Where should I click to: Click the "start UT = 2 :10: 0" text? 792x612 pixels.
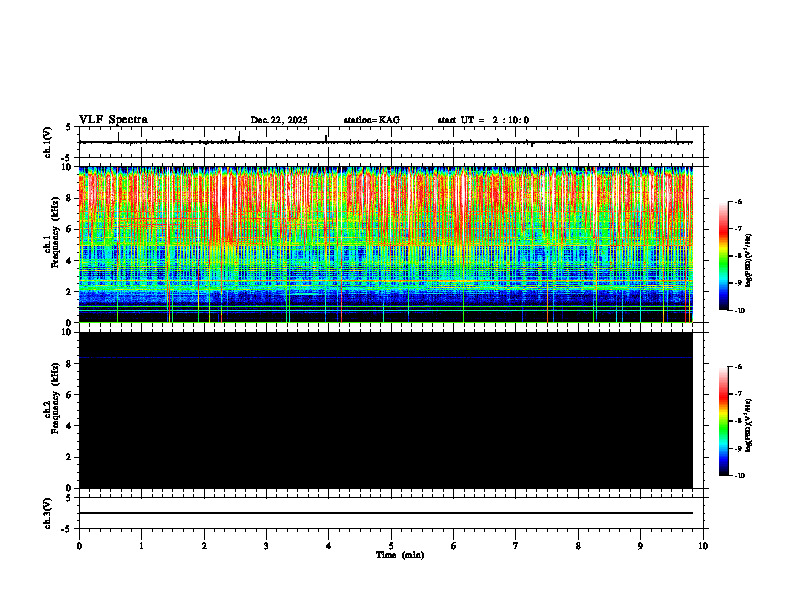pos(483,120)
